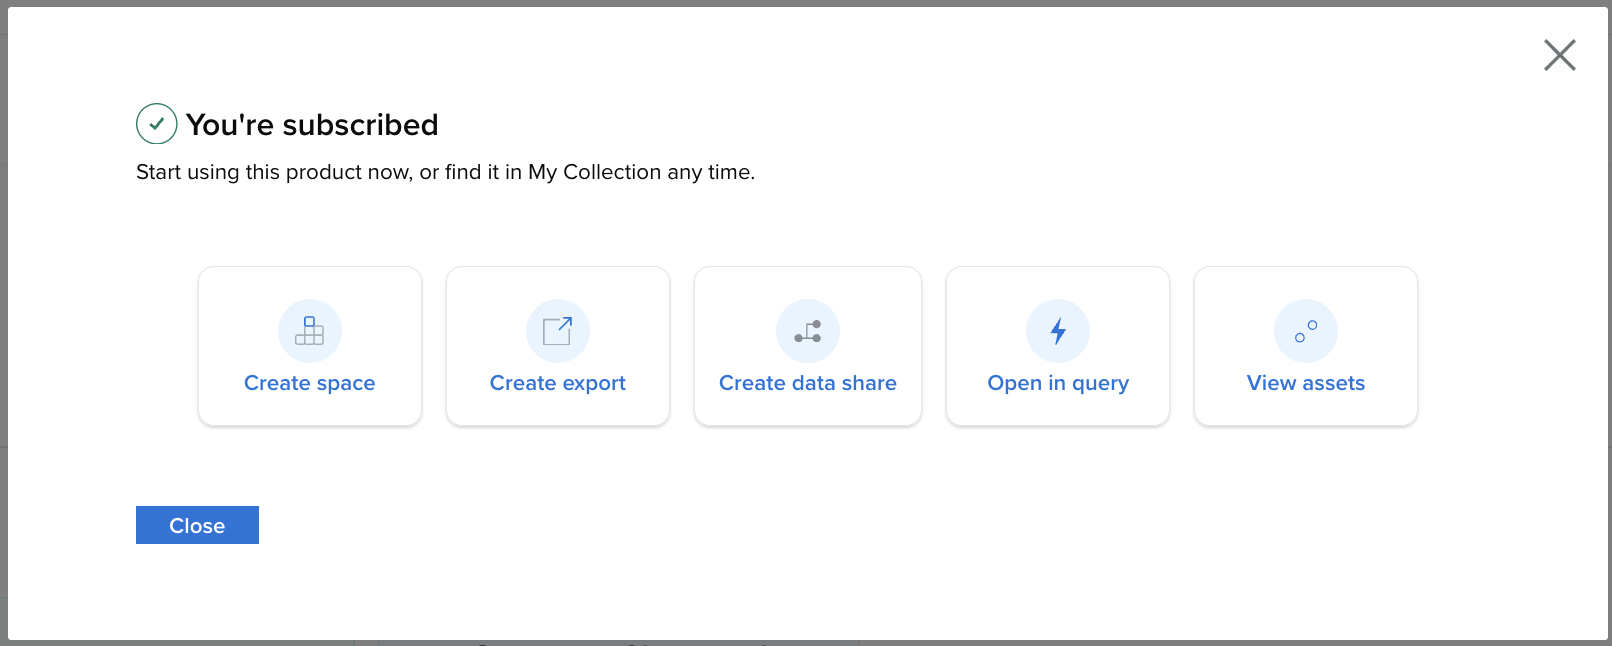1612x646 pixels.
Task: Click the export arrow icon
Action: [558, 331]
